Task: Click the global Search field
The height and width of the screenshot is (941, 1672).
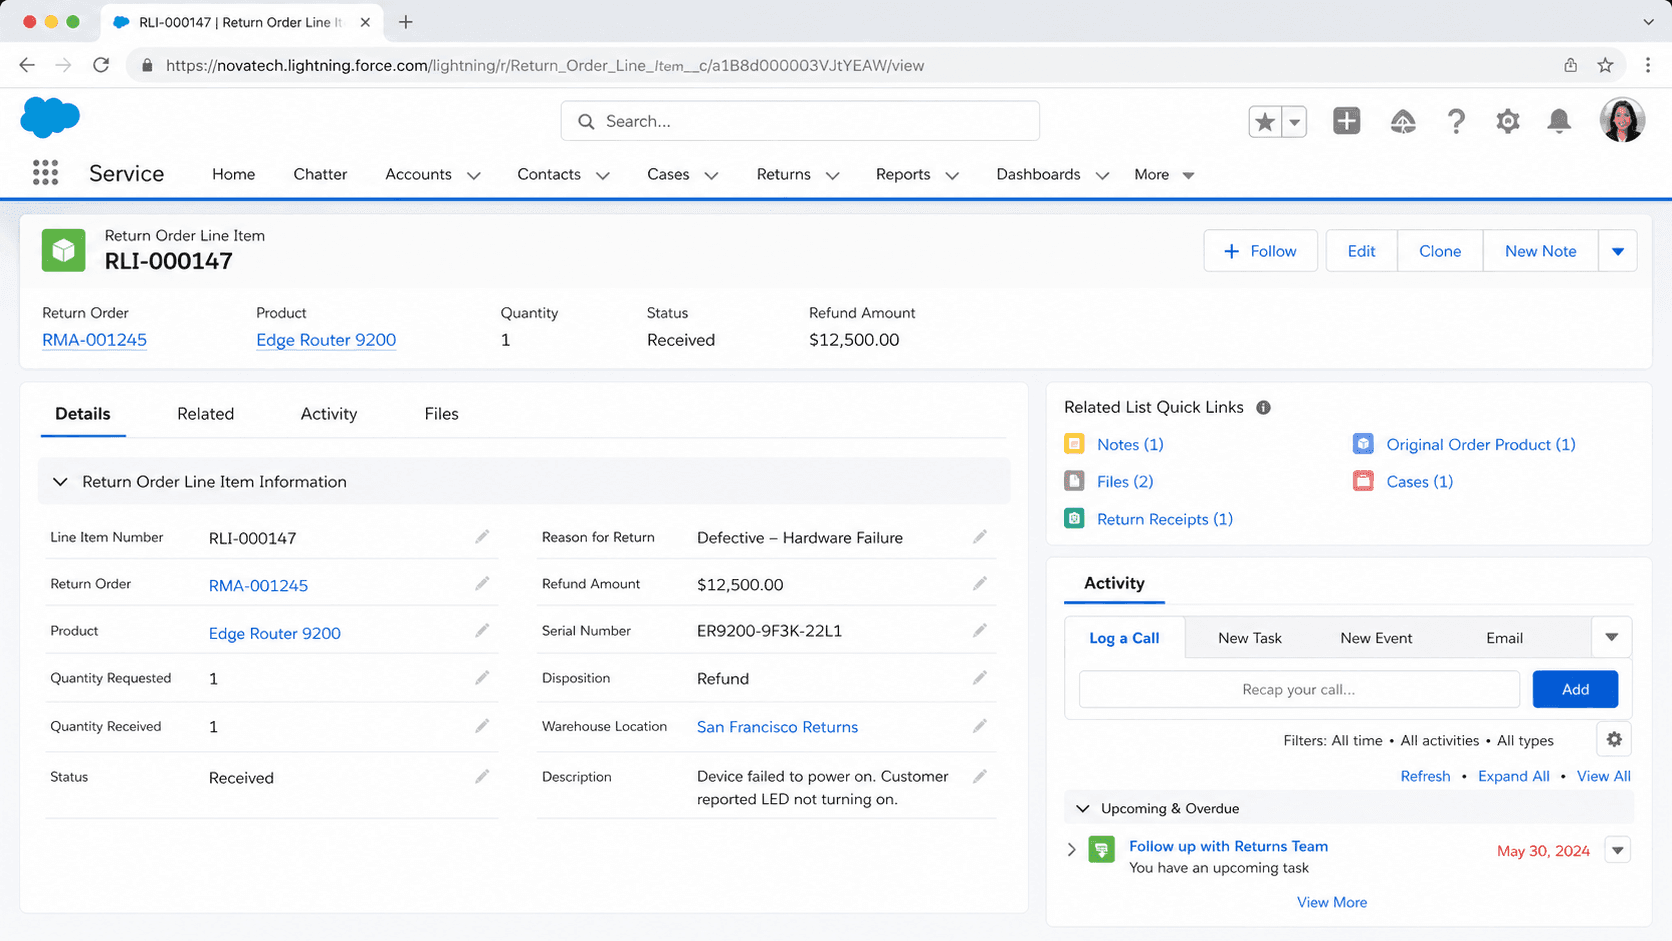Action: coord(800,121)
